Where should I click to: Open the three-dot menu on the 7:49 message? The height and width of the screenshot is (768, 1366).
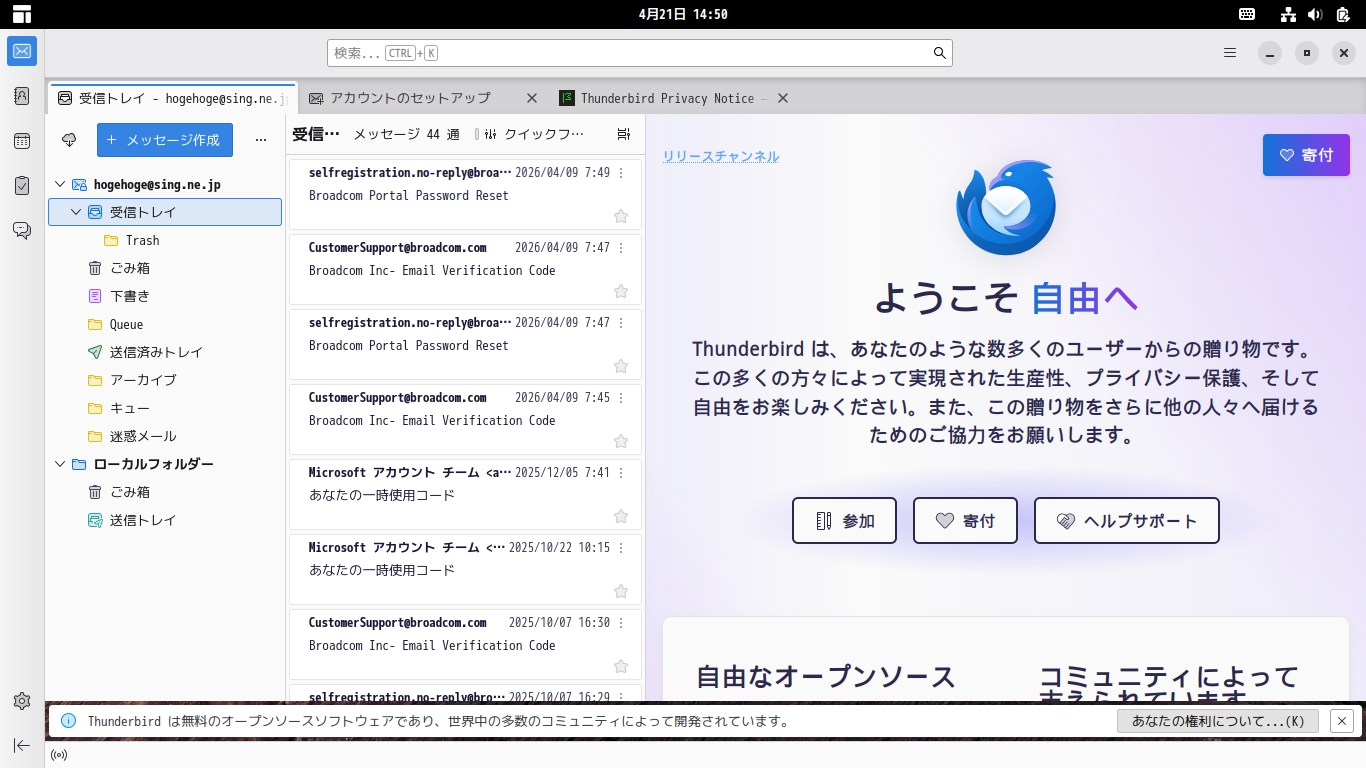point(621,173)
